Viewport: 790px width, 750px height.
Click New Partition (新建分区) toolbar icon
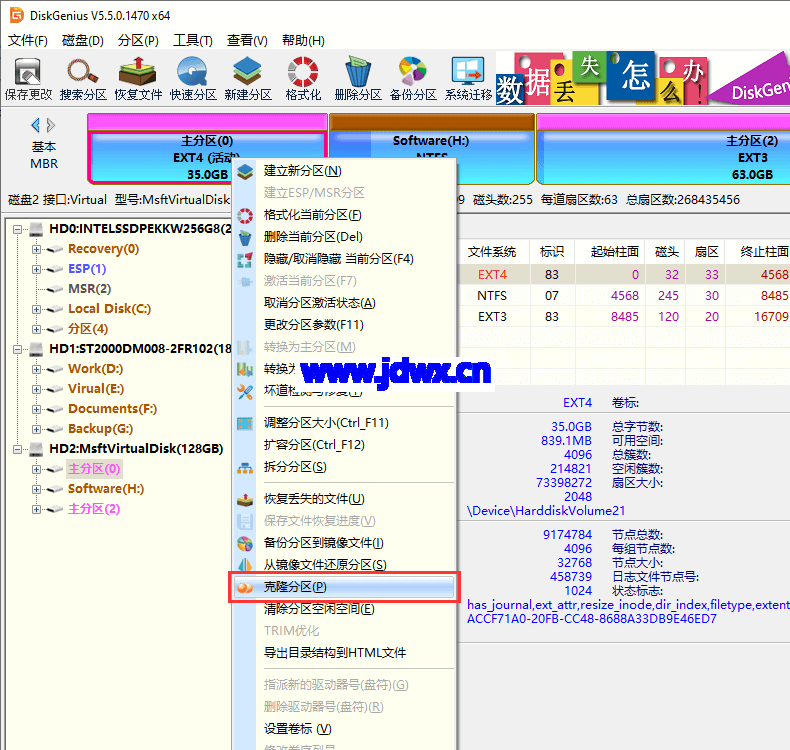(x=248, y=79)
